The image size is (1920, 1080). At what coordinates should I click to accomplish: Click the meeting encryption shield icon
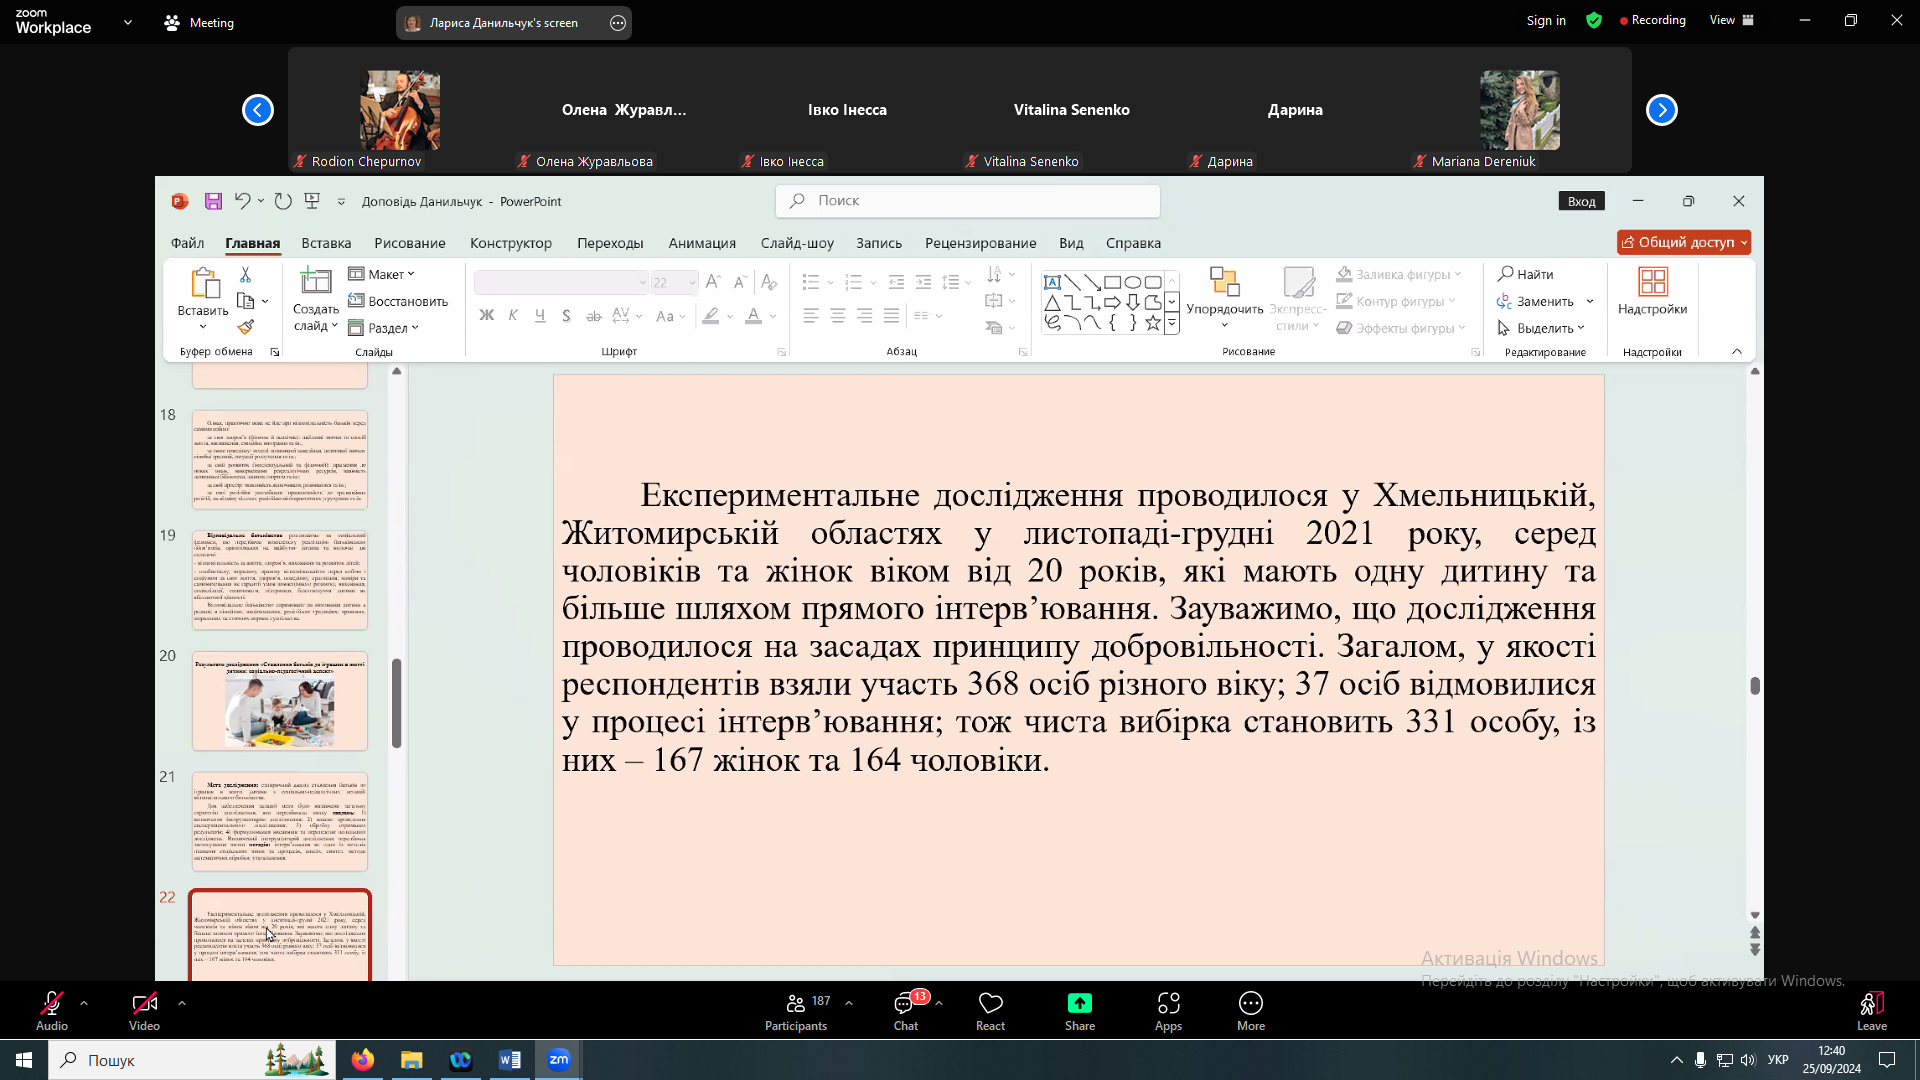point(1594,20)
